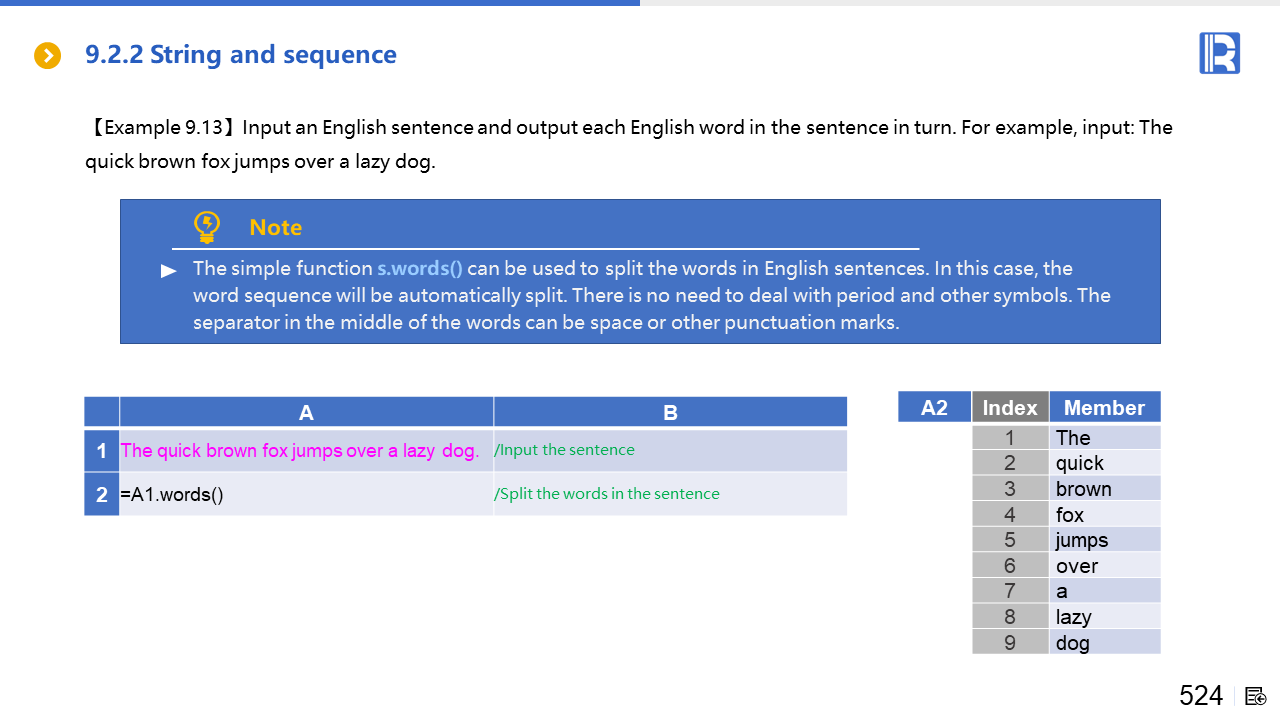The width and height of the screenshot is (1280, 720).
Task: Select column A header in the code grid
Action: click(x=306, y=412)
